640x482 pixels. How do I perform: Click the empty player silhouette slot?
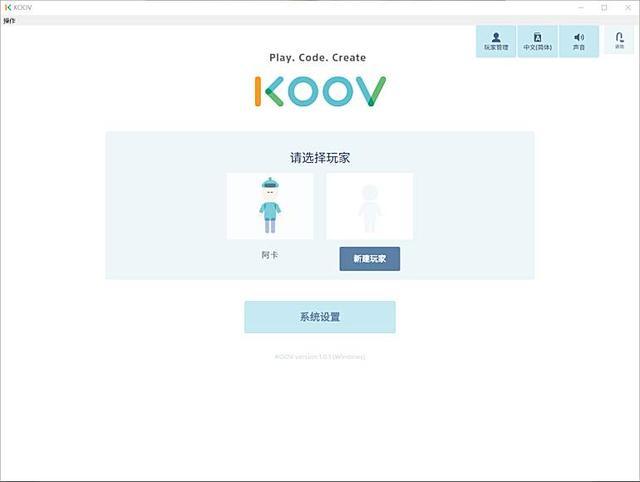tap(369, 206)
